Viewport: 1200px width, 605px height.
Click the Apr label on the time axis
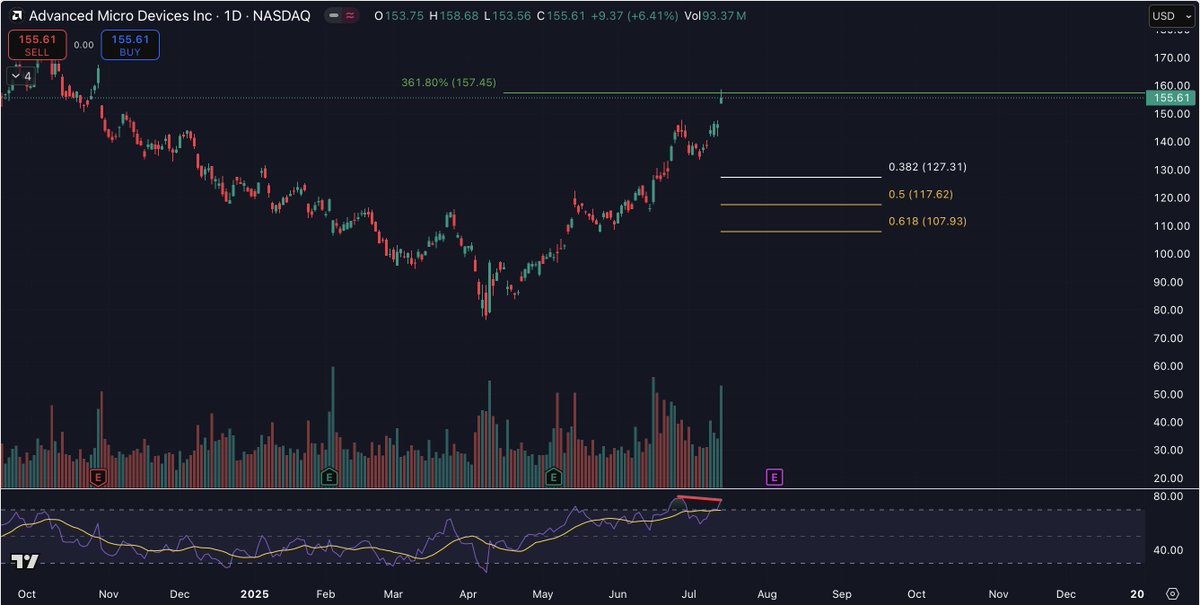[467, 593]
